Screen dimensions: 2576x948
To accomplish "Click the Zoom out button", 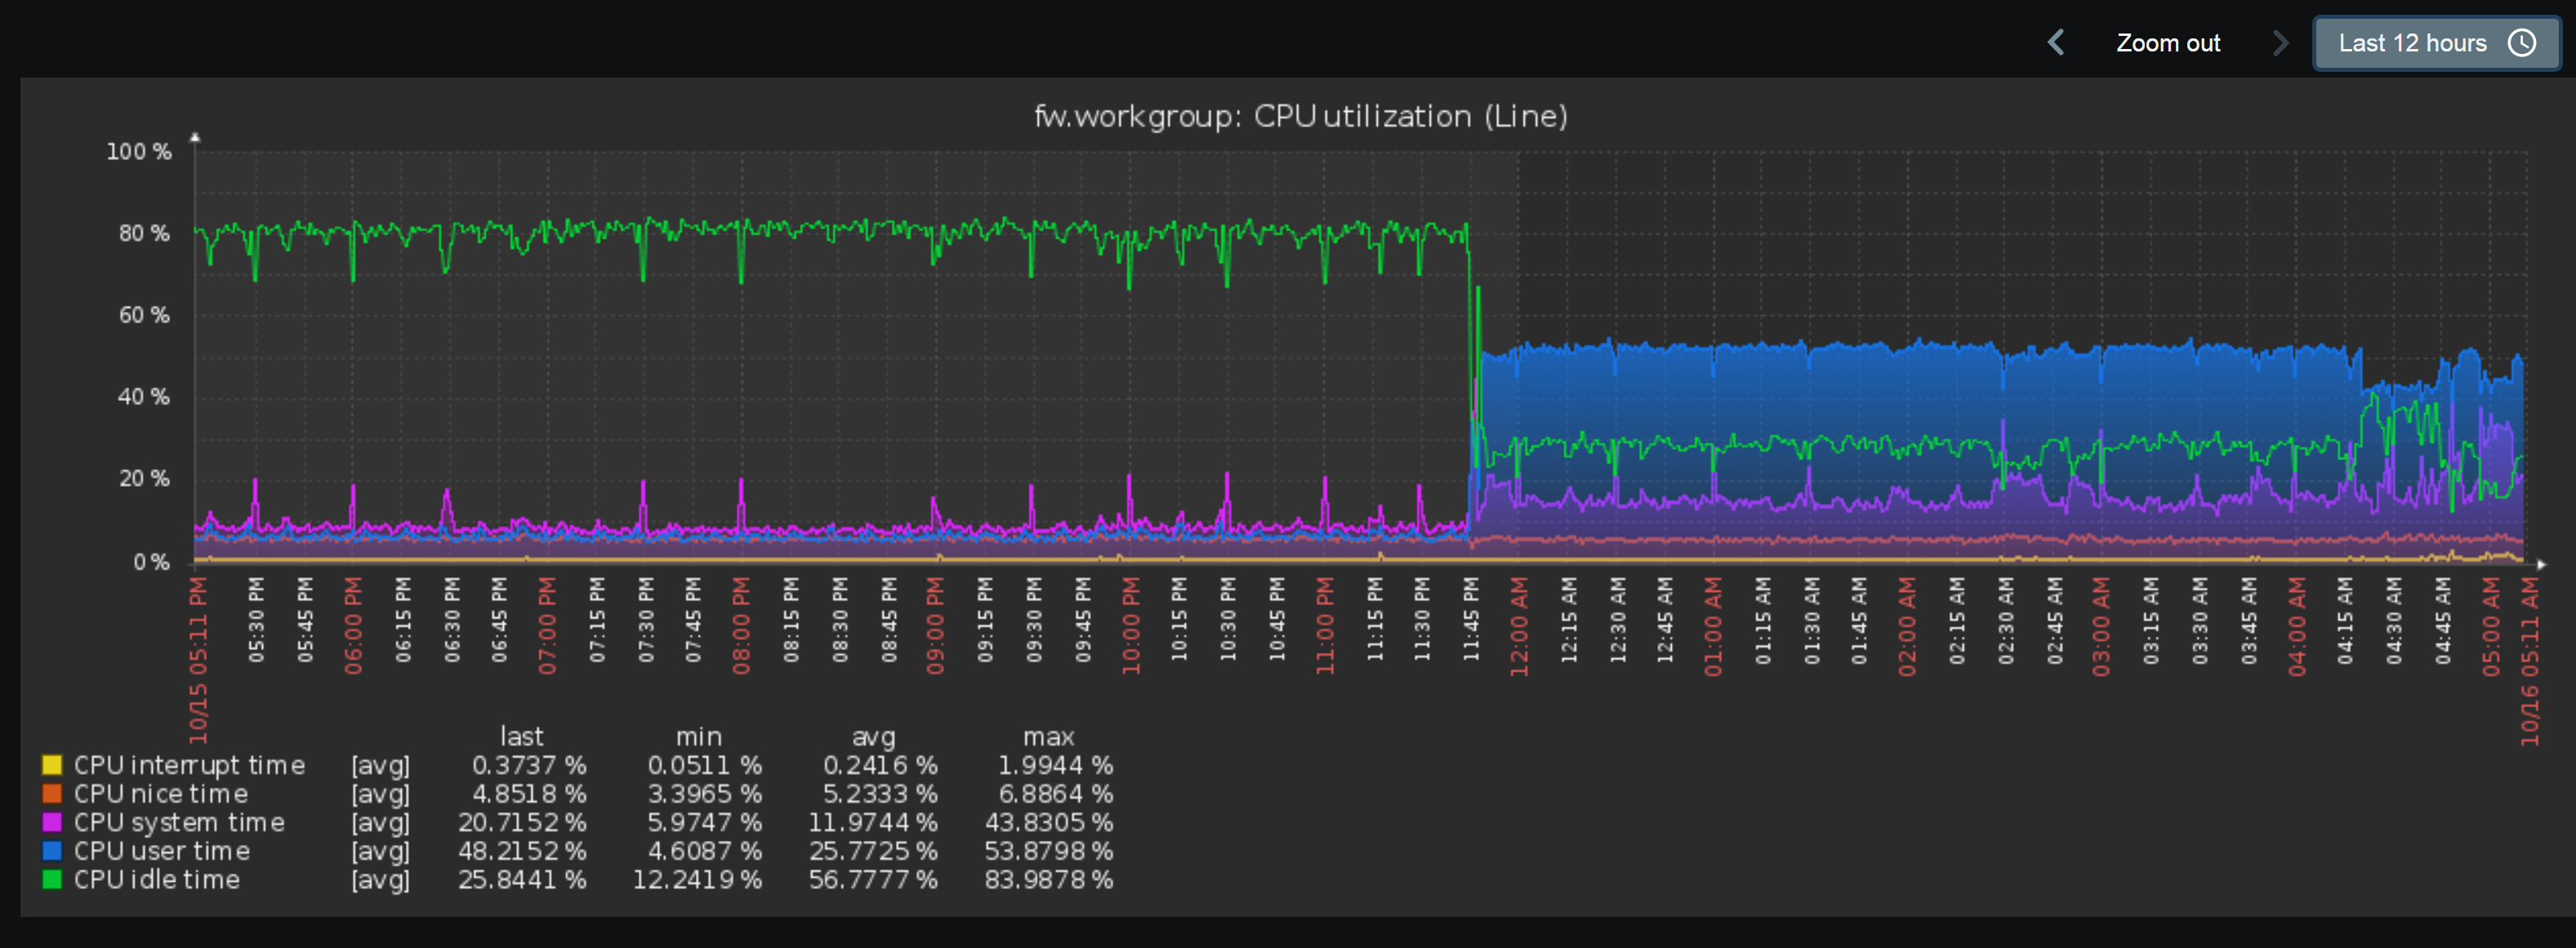I will (x=2167, y=43).
